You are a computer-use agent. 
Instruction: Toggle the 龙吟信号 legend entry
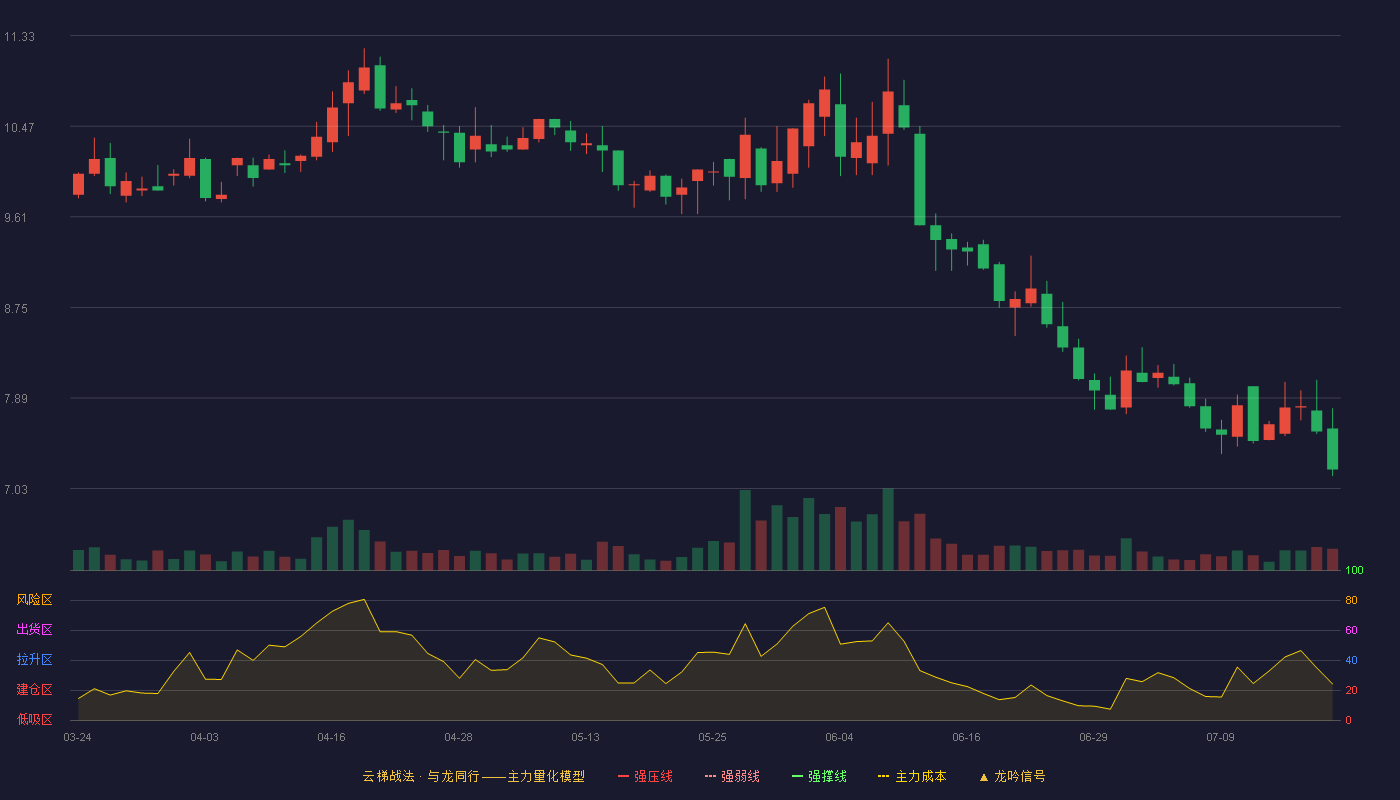point(1011,776)
